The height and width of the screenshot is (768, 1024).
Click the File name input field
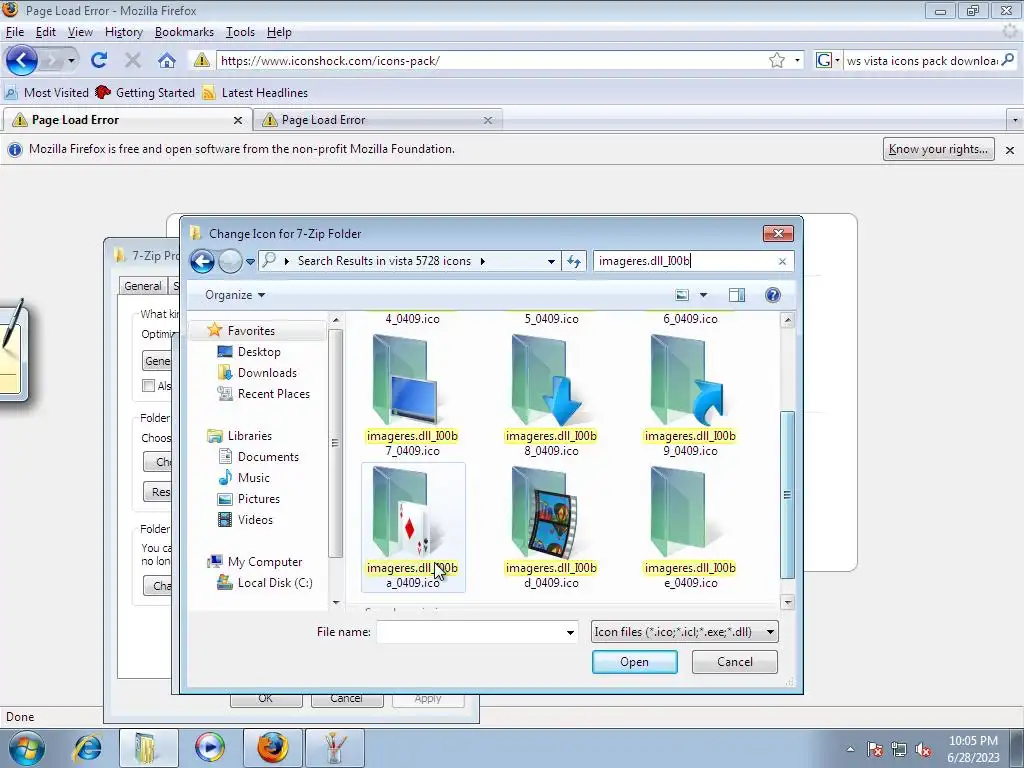(470, 632)
